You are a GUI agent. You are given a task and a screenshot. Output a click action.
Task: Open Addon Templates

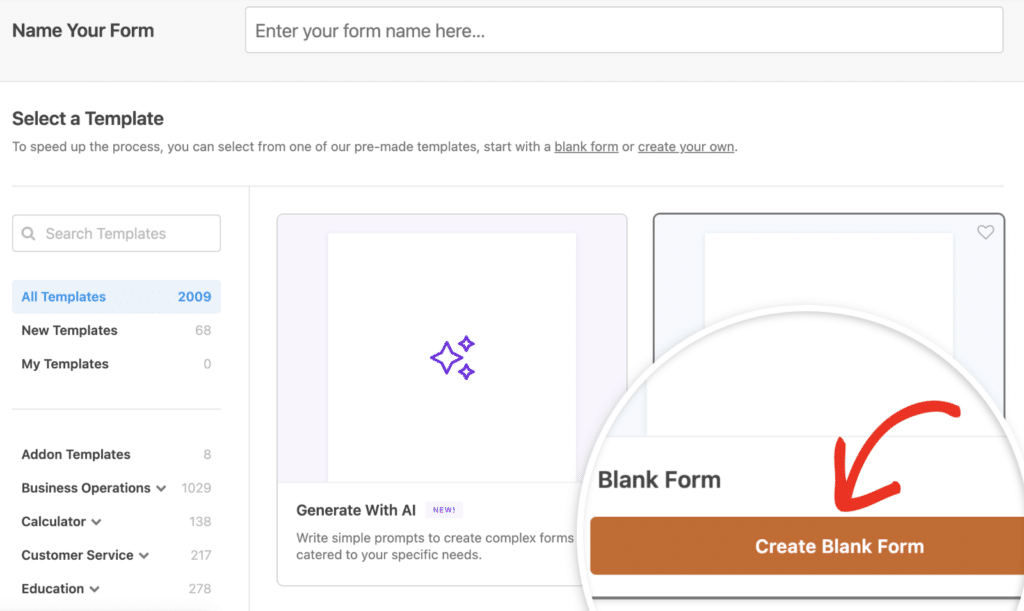(75, 454)
